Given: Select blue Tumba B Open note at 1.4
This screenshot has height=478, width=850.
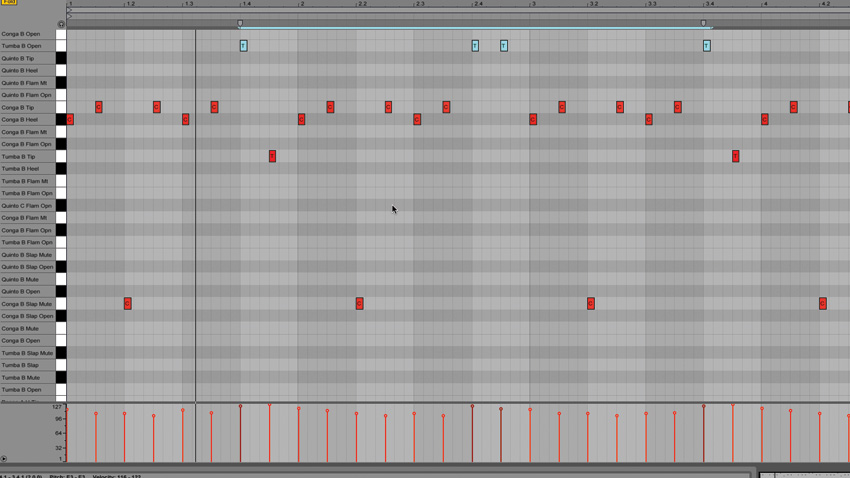Looking at the screenshot, I should [x=243, y=46].
